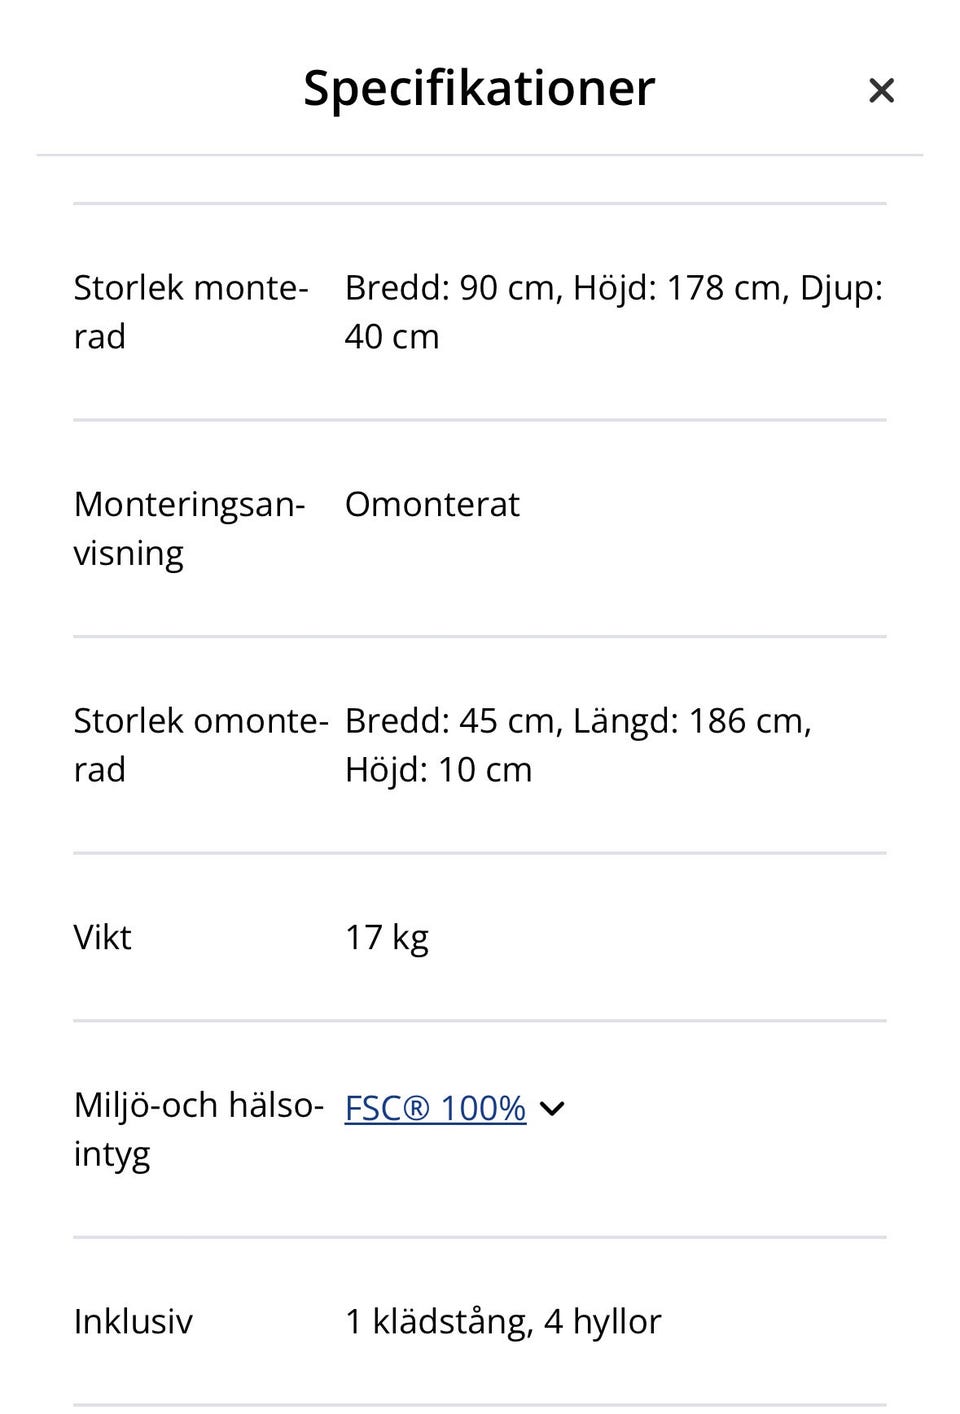Close the Specifikationer panel
The image size is (960, 1414).
pyautogui.click(x=881, y=91)
